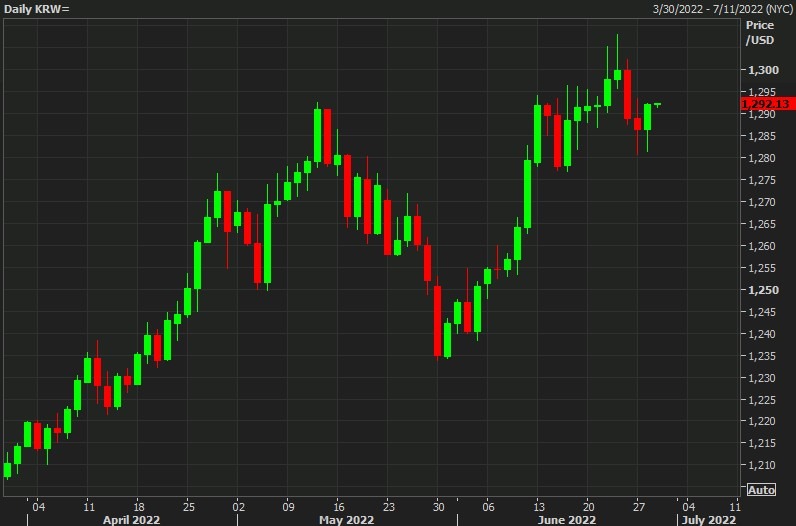Click the 1,265 price axis label
The height and width of the screenshot is (526, 796).
[761, 224]
